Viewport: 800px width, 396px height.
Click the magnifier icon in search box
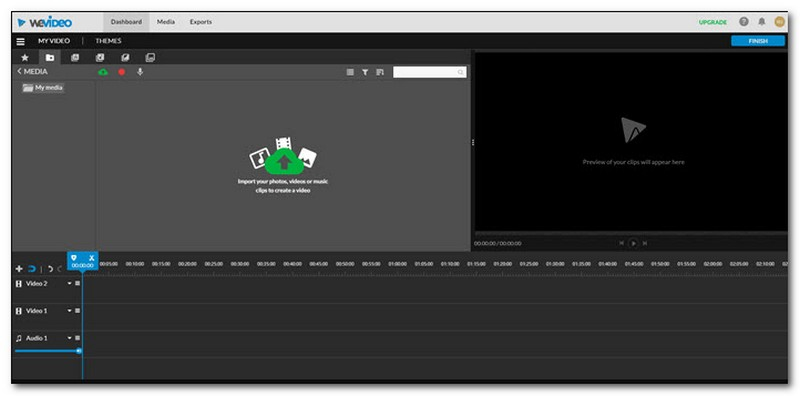pyautogui.click(x=461, y=72)
